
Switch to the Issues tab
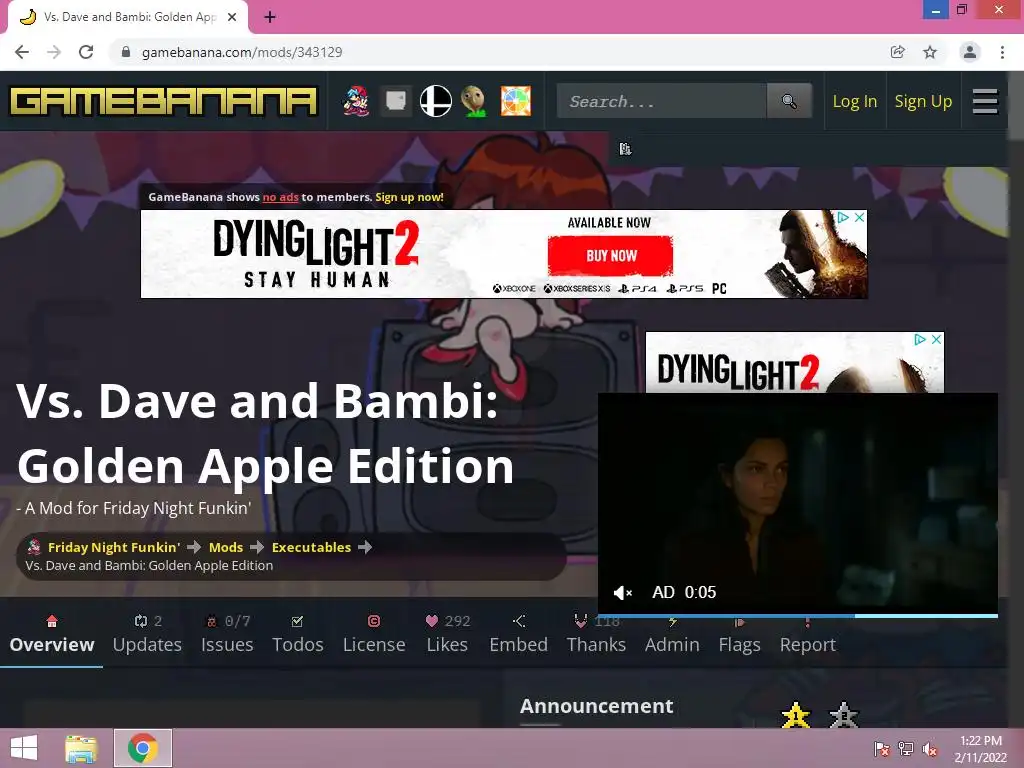(227, 633)
